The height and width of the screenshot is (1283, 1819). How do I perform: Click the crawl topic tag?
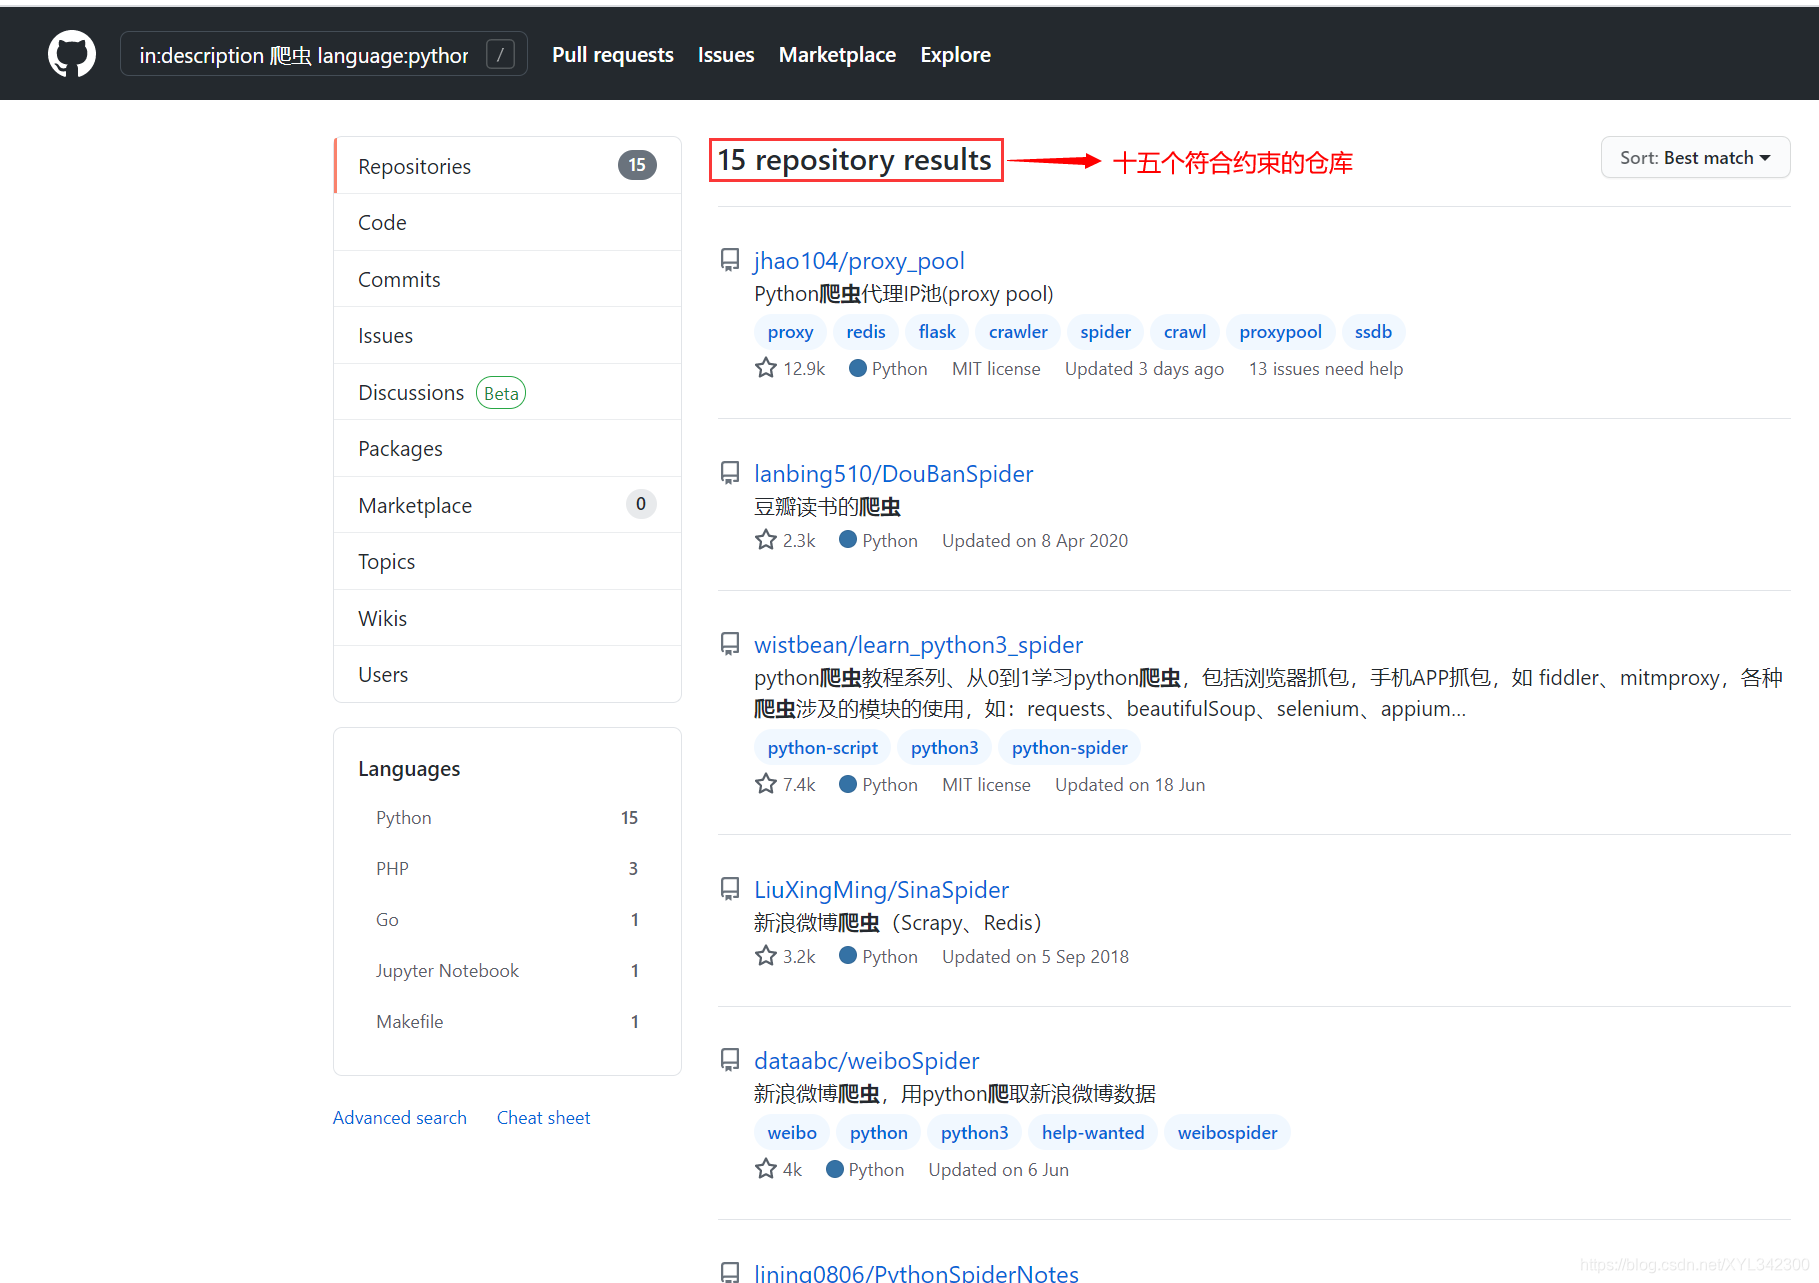pos(1185,332)
